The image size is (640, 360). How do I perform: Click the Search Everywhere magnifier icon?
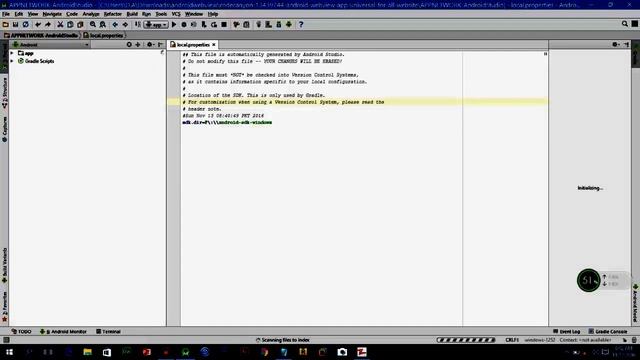point(624,24)
